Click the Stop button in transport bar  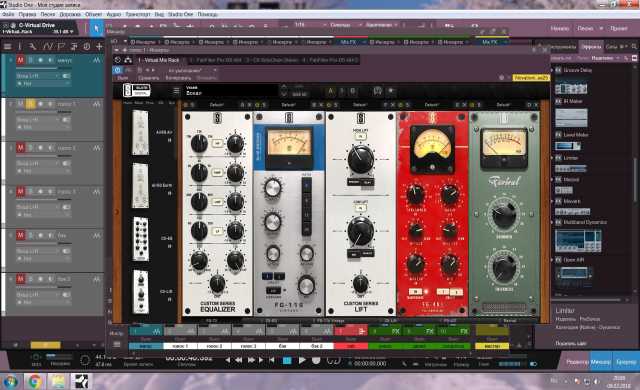pos(287,360)
